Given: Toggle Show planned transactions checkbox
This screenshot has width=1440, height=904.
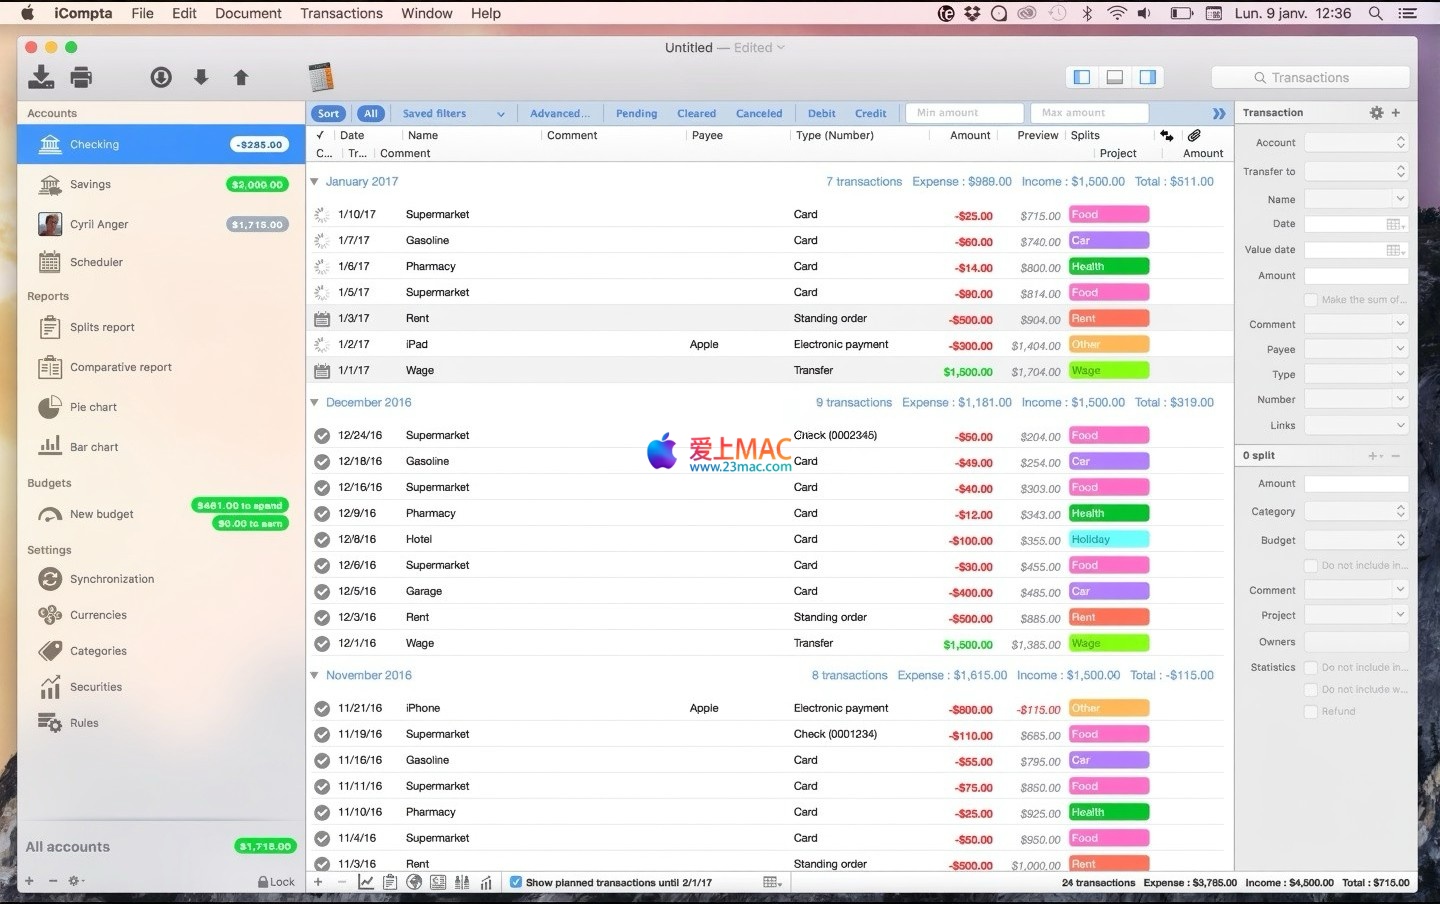Looking at the screenshot, I should click(516, 882).
